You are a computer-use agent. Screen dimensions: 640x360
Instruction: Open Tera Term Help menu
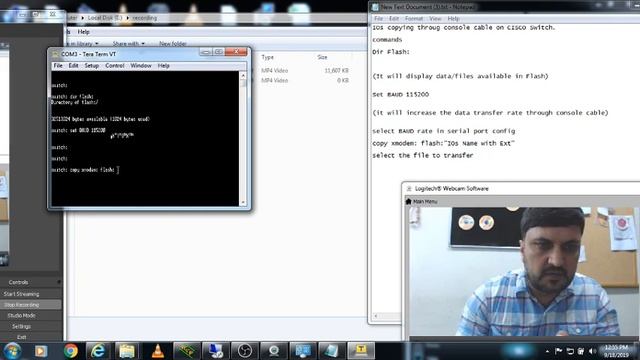(163, 66)
